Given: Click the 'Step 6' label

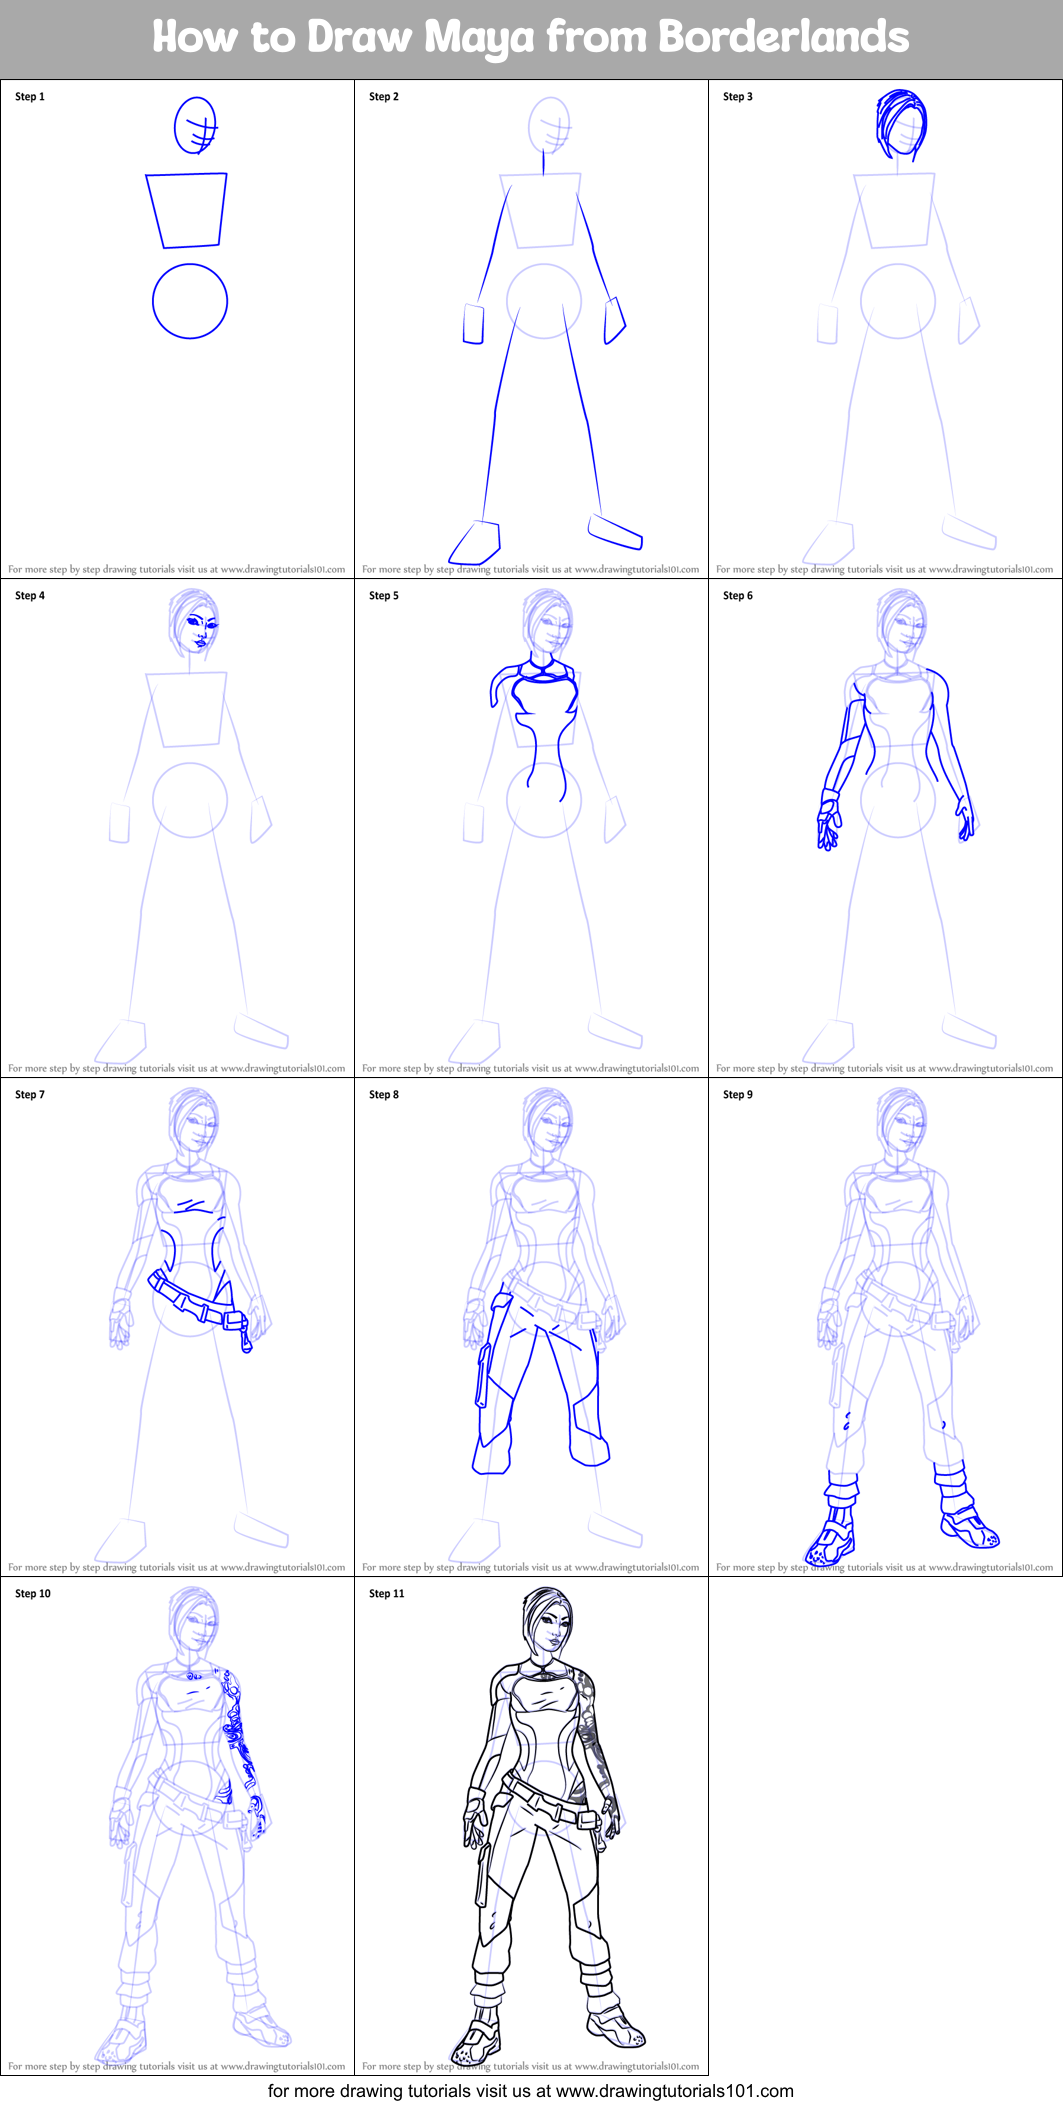Looking at the screenshot, I should 738,596.
